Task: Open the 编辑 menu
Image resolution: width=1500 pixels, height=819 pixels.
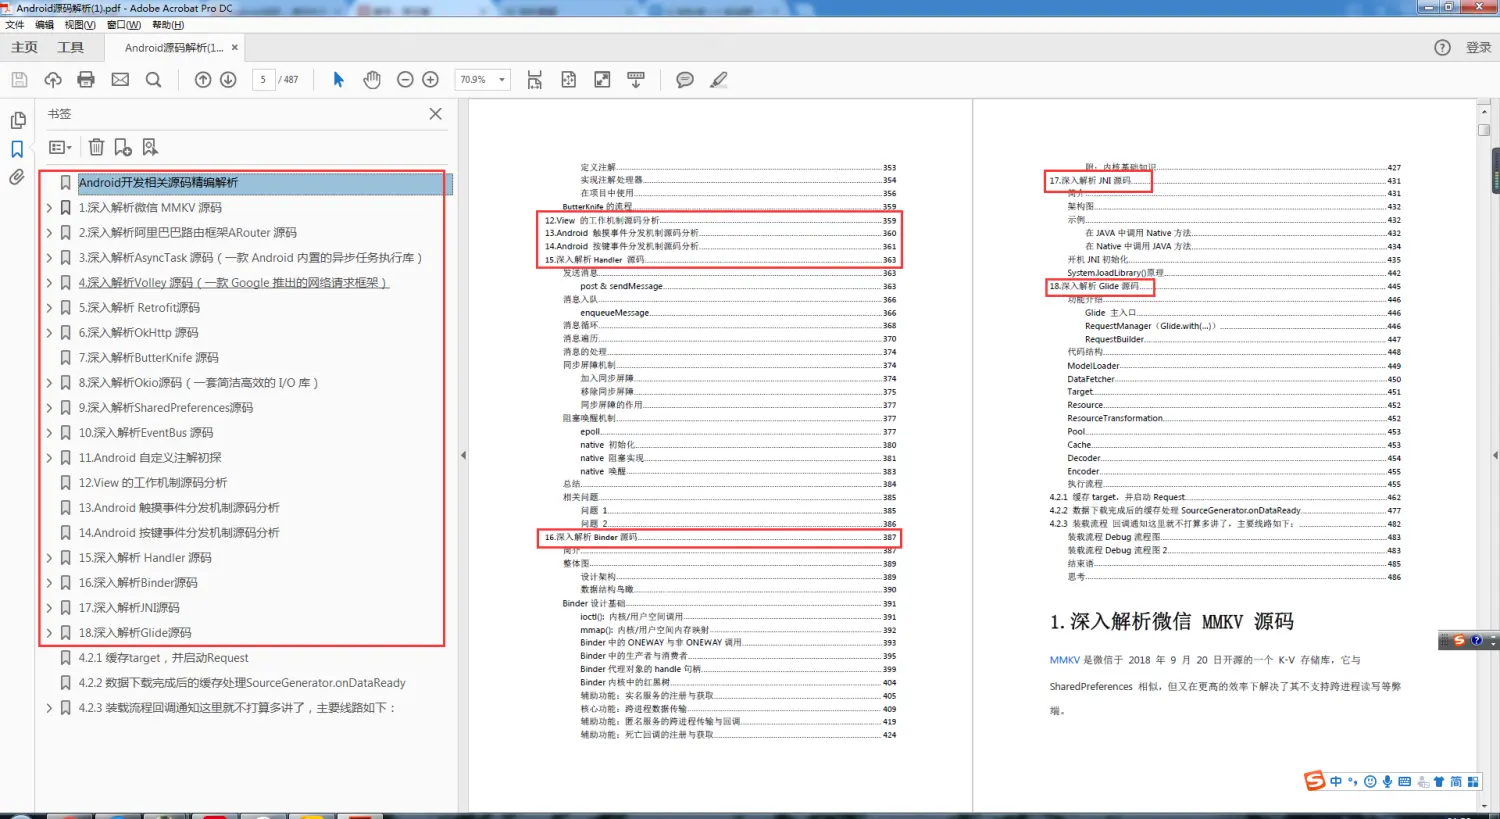Action: coord(44,25)
